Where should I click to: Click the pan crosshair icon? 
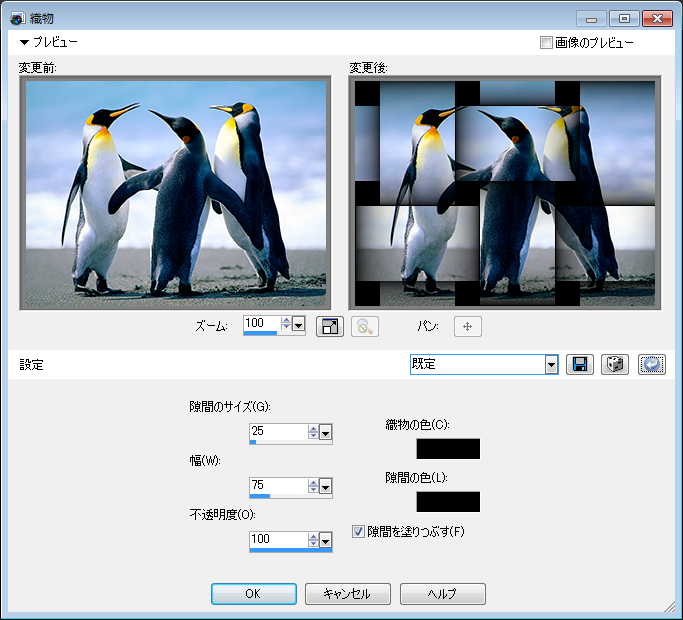(x=467, y=326)
